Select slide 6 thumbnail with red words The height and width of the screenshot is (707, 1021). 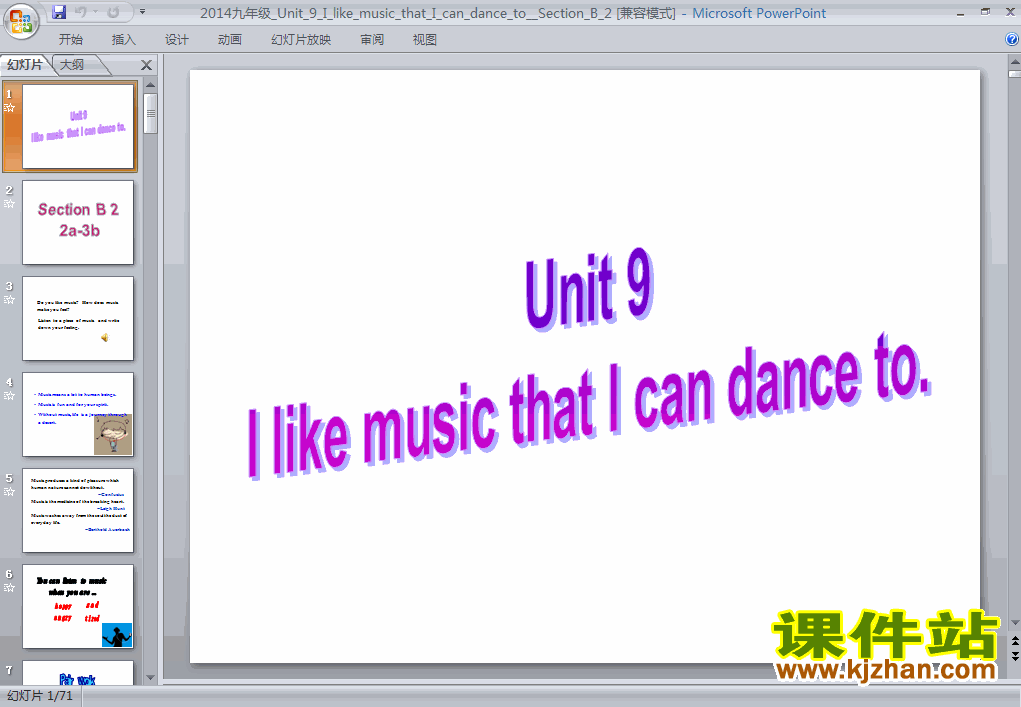tap(78, 607)
